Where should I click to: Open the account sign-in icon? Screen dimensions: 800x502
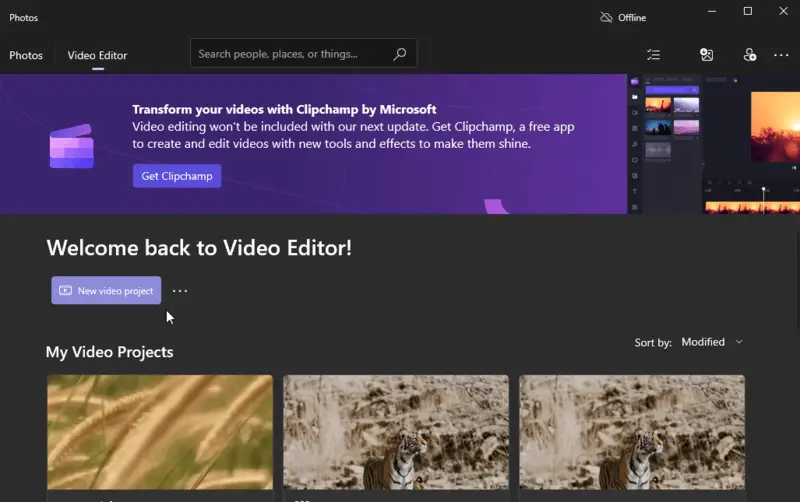click(749, 55)
